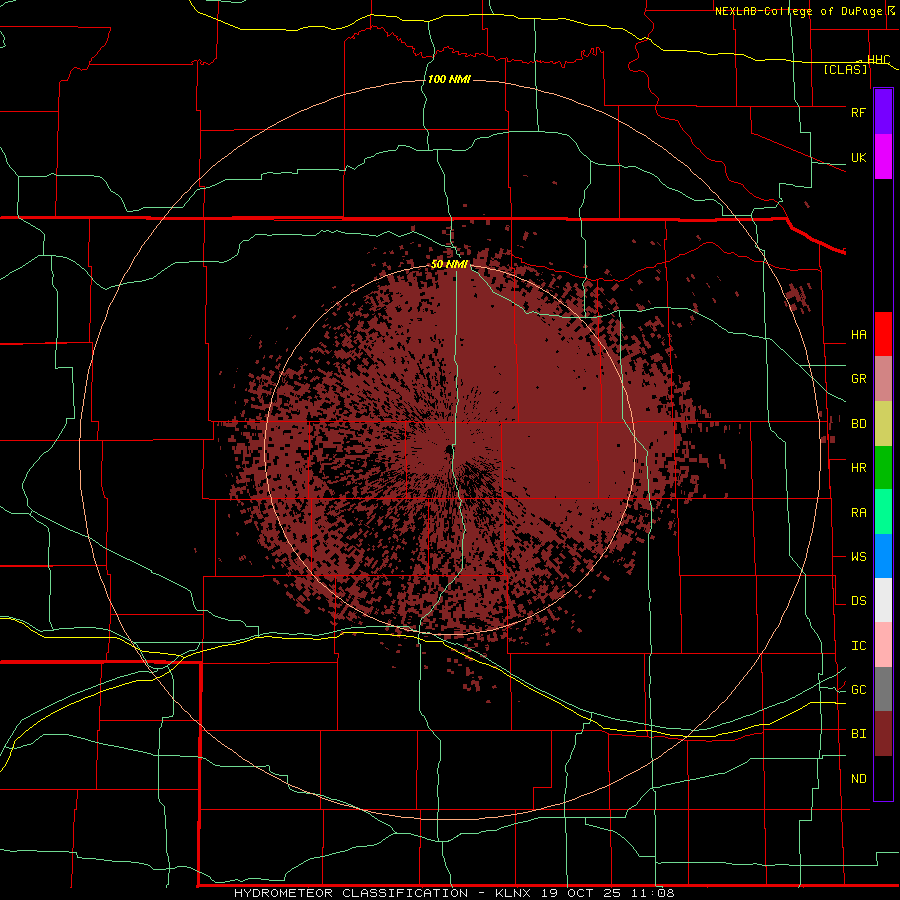Click the "NEXLAB-College of DuPage" header text

pyautogui.click(x=800, y=11)
